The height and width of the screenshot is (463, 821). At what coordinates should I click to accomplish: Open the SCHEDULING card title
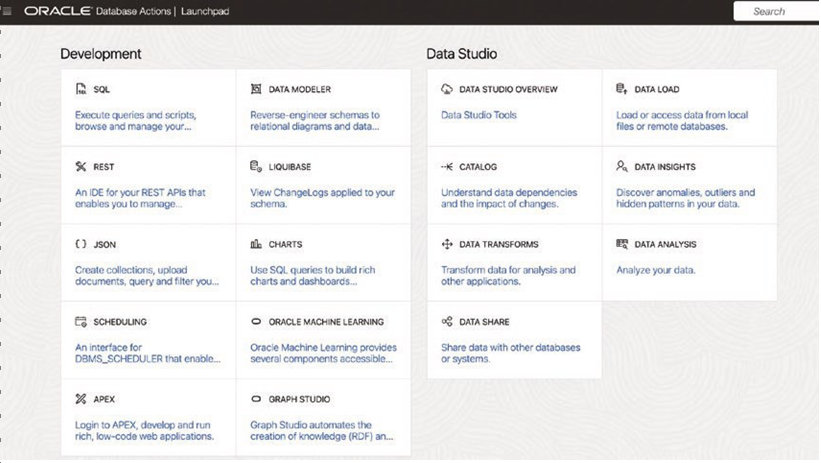tap(120, 322)
